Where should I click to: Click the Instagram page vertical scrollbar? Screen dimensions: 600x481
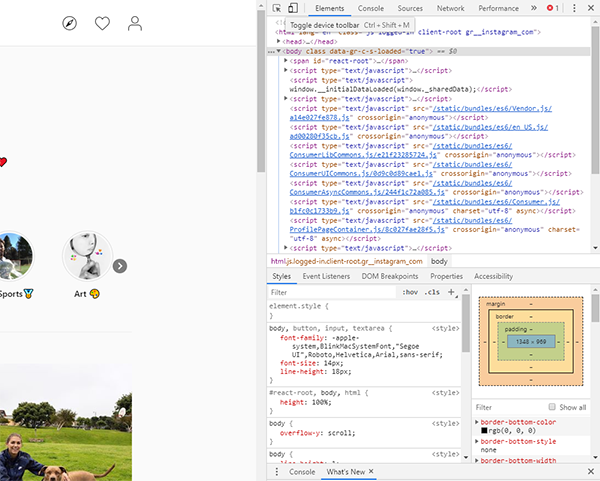coord(261,92)
